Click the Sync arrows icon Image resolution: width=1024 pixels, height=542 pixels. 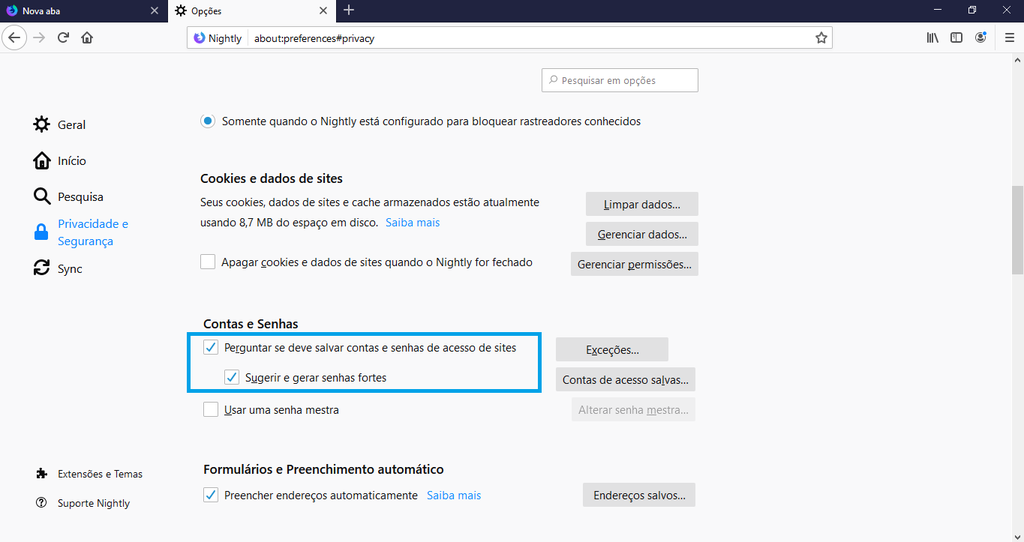point(41,268)
